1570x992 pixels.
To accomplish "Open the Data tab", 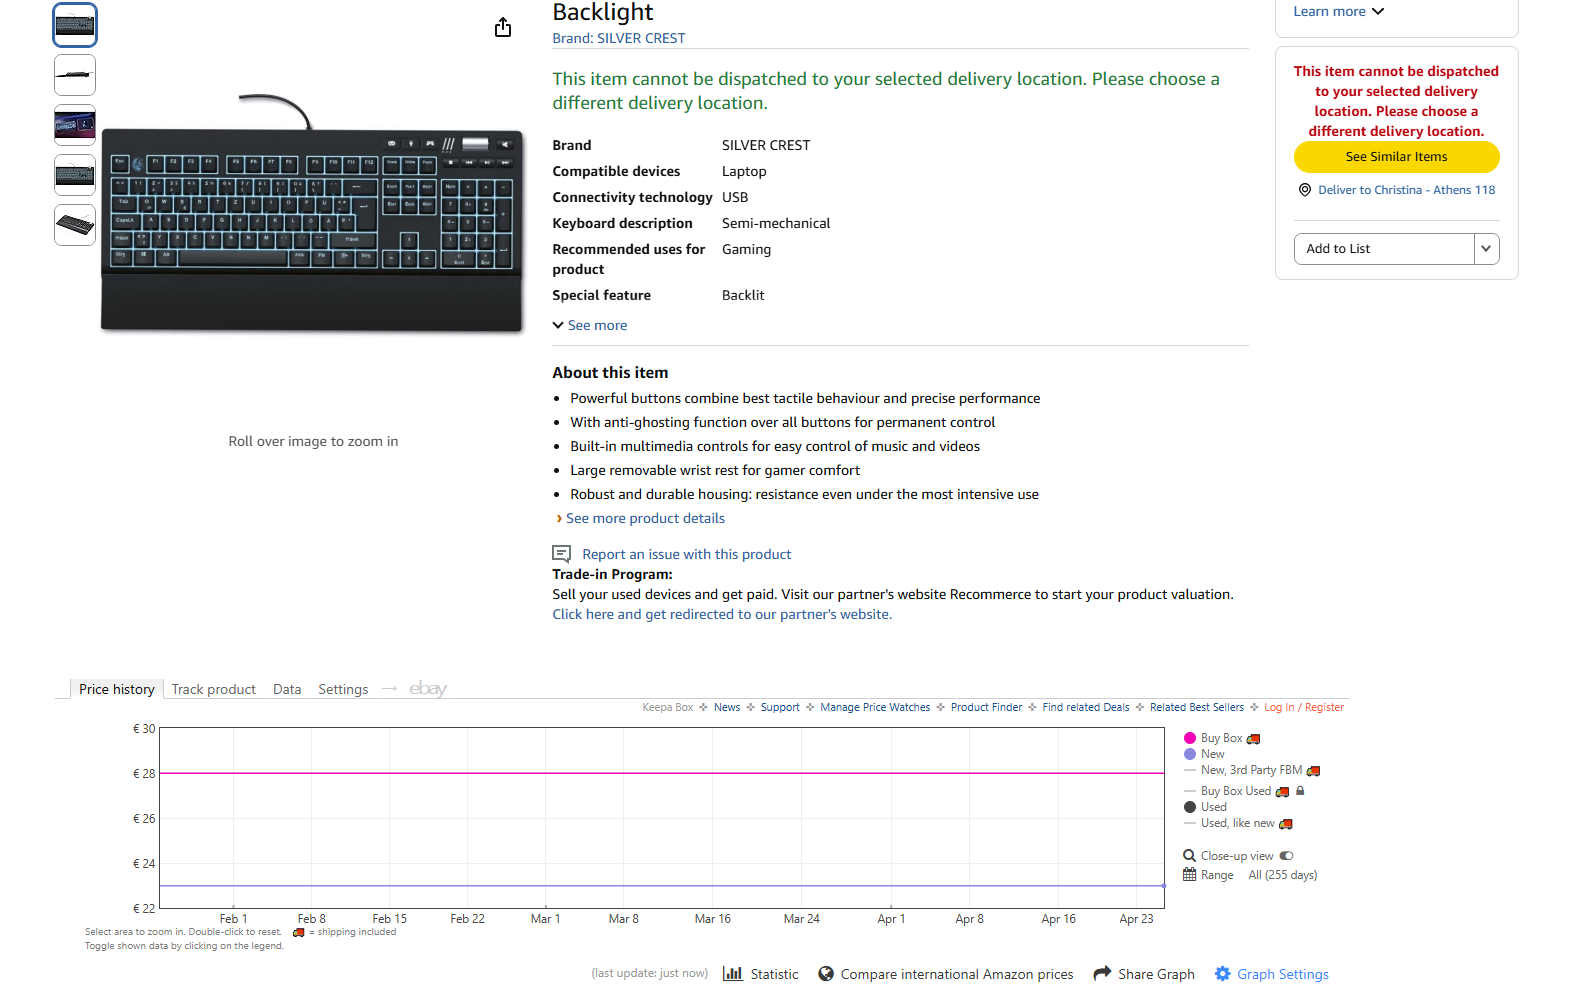I will (x=287, y=689).
